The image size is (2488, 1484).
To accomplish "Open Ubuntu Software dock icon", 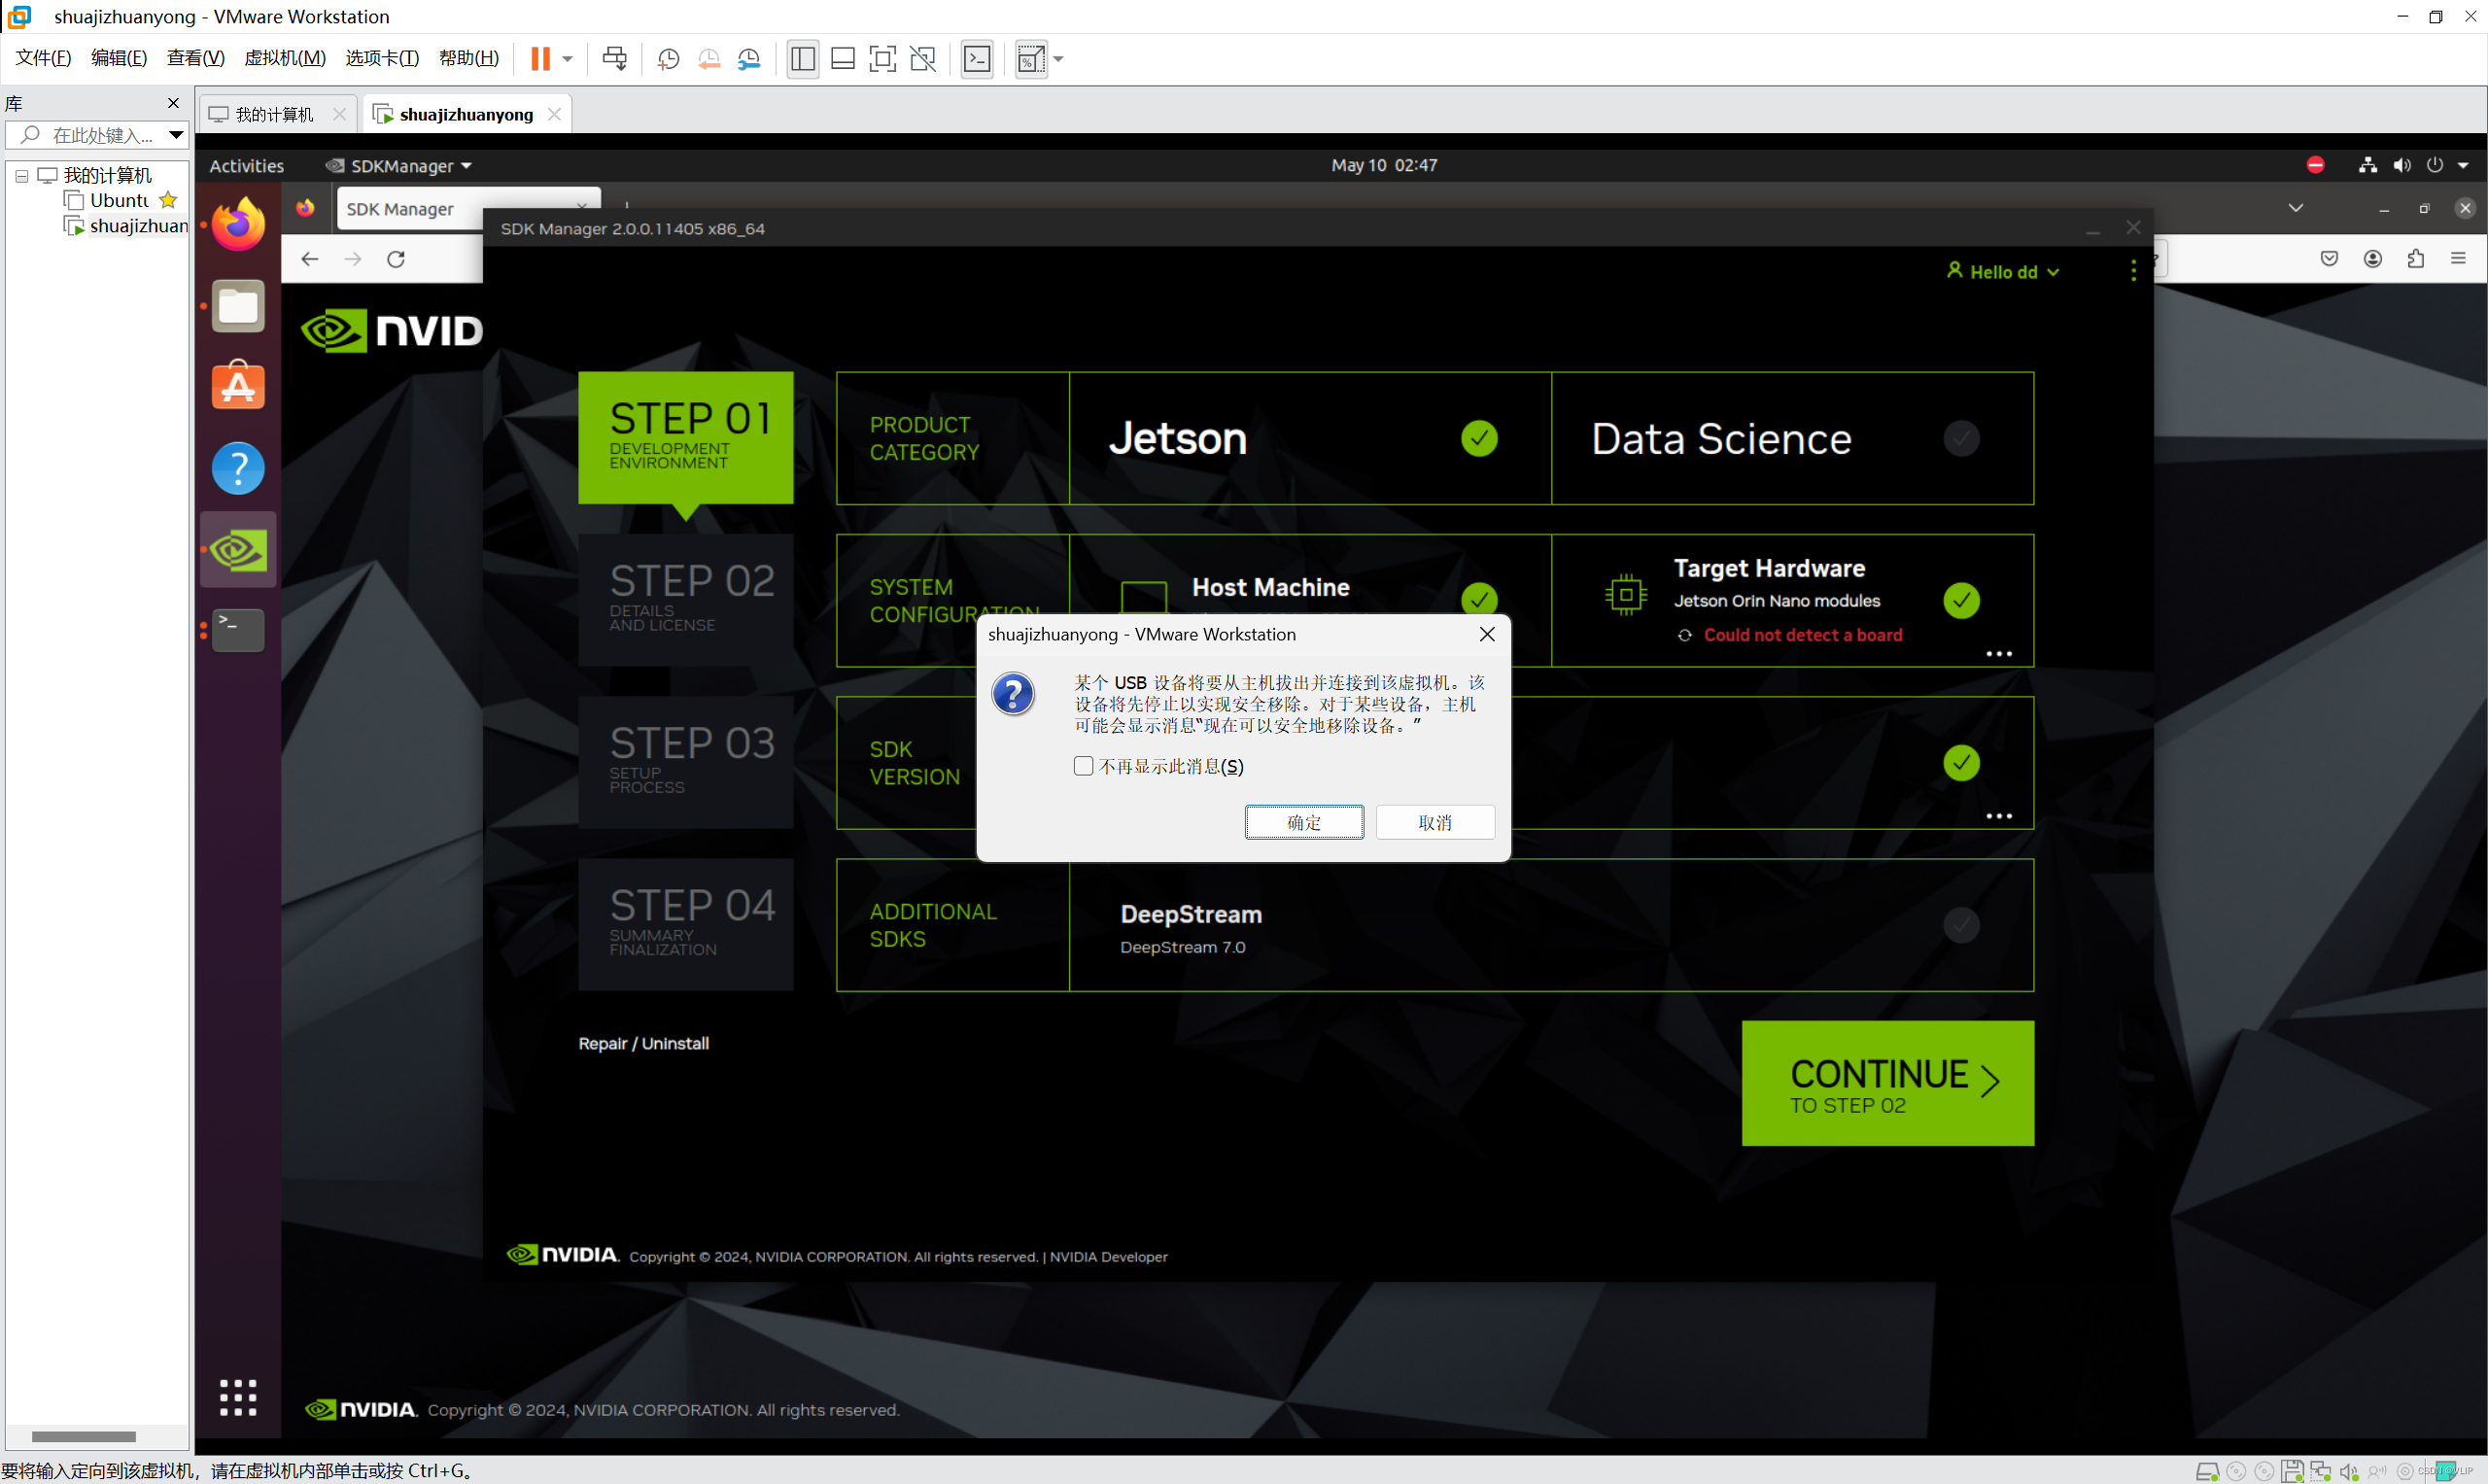I will 238,386.
